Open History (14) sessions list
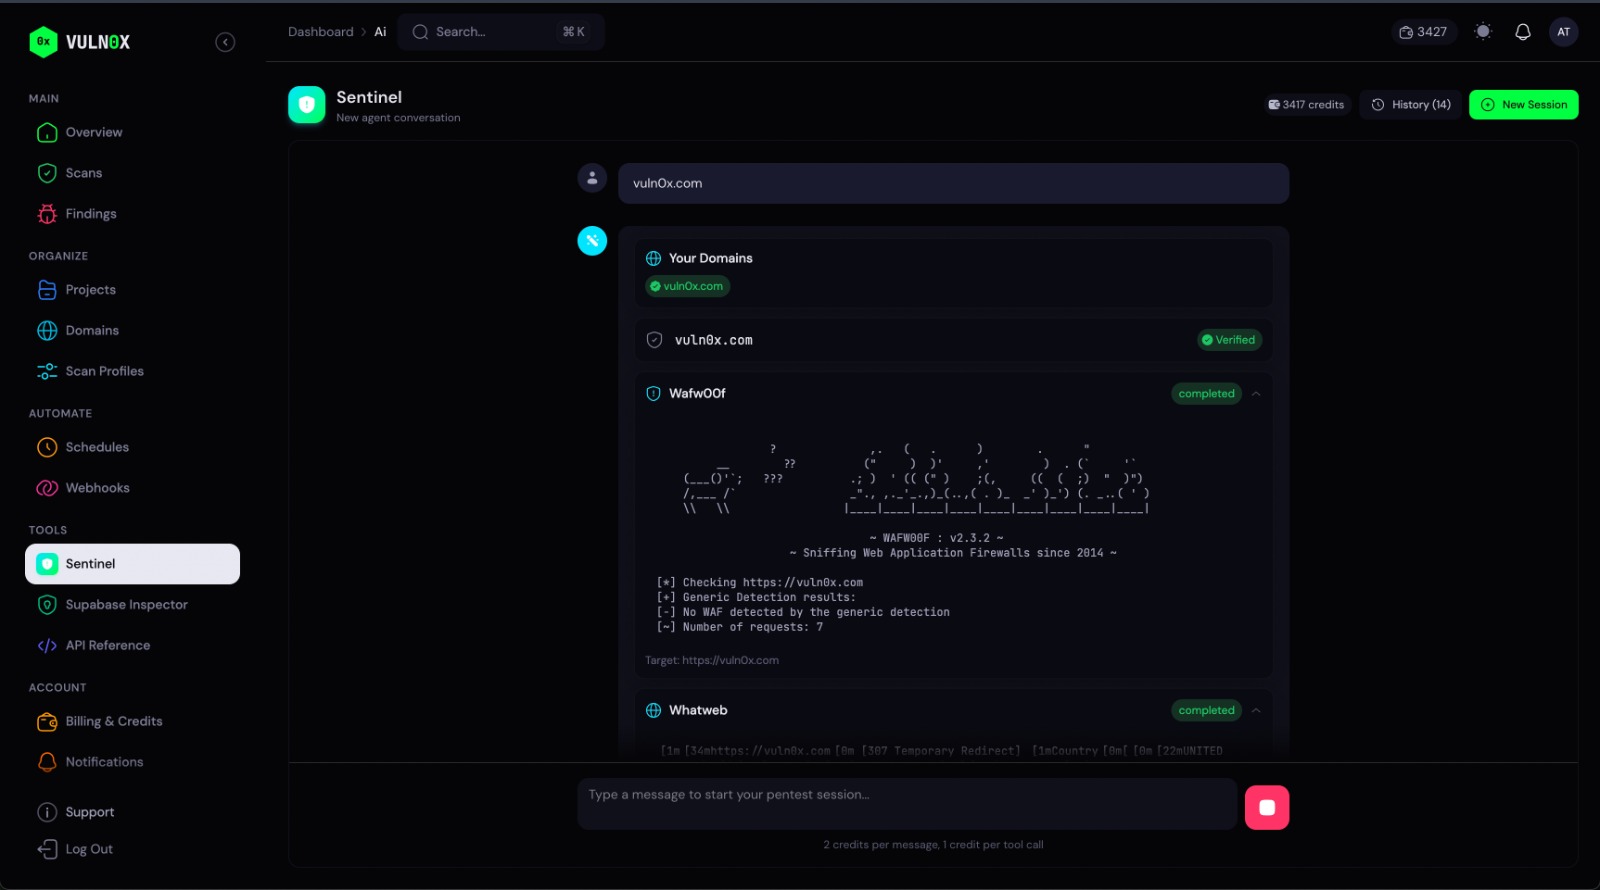The image size is (1600, 890). 1411,105
